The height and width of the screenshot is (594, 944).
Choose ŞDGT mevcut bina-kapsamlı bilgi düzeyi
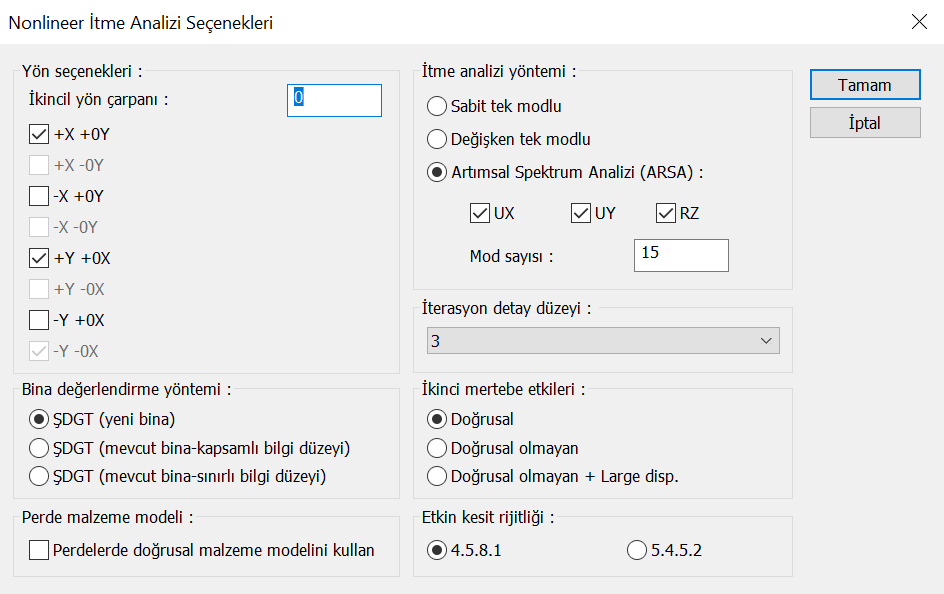pos(40,448)
